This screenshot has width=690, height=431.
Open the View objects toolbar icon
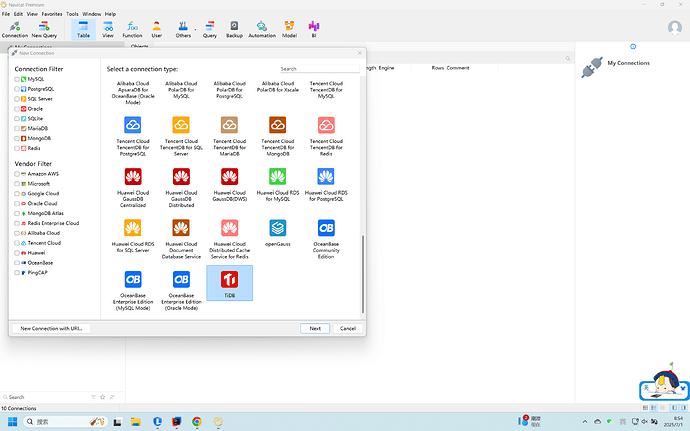click(x=108, y=29)
